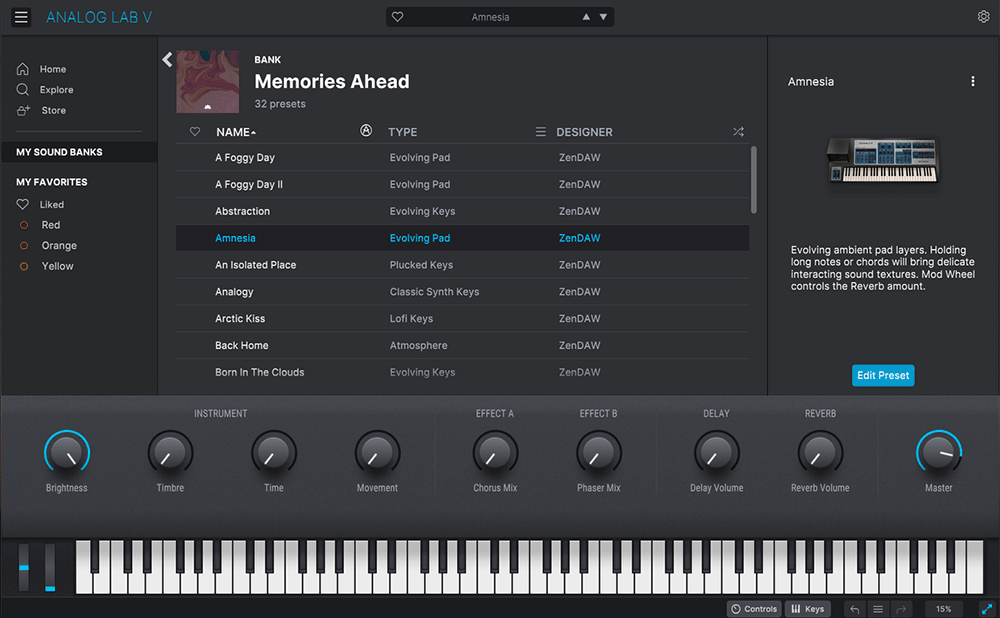Viewport: 1000px width, 618px height.
Task: Toggle the Controls panel
Action: click(x=754, y=609)
